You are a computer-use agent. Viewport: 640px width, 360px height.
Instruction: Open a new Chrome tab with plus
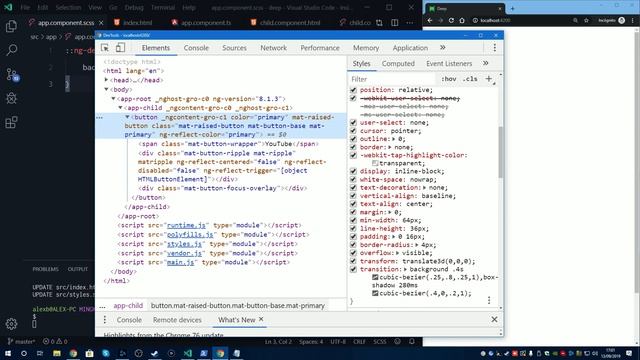(x=513, y=8)
